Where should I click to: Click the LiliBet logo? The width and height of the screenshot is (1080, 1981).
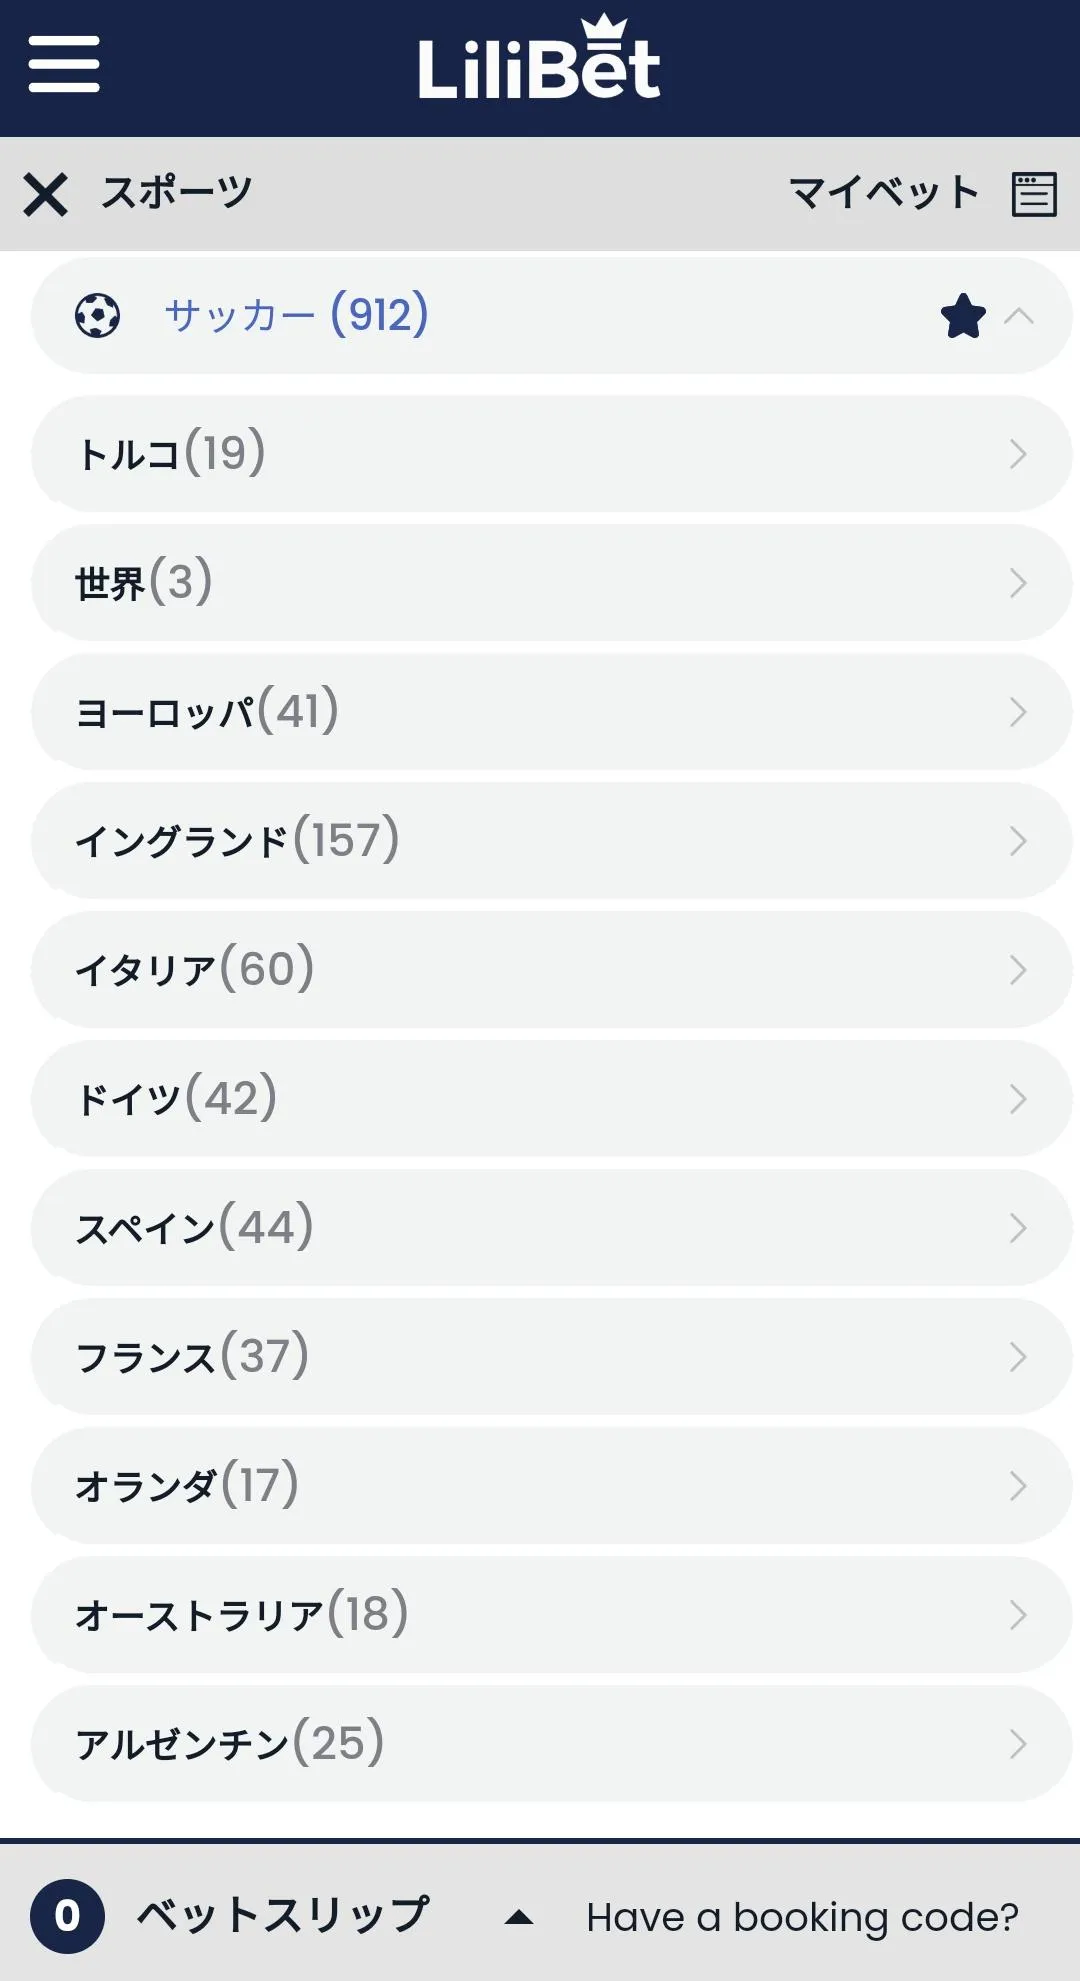pyautogui.click(x=539, y=62)
